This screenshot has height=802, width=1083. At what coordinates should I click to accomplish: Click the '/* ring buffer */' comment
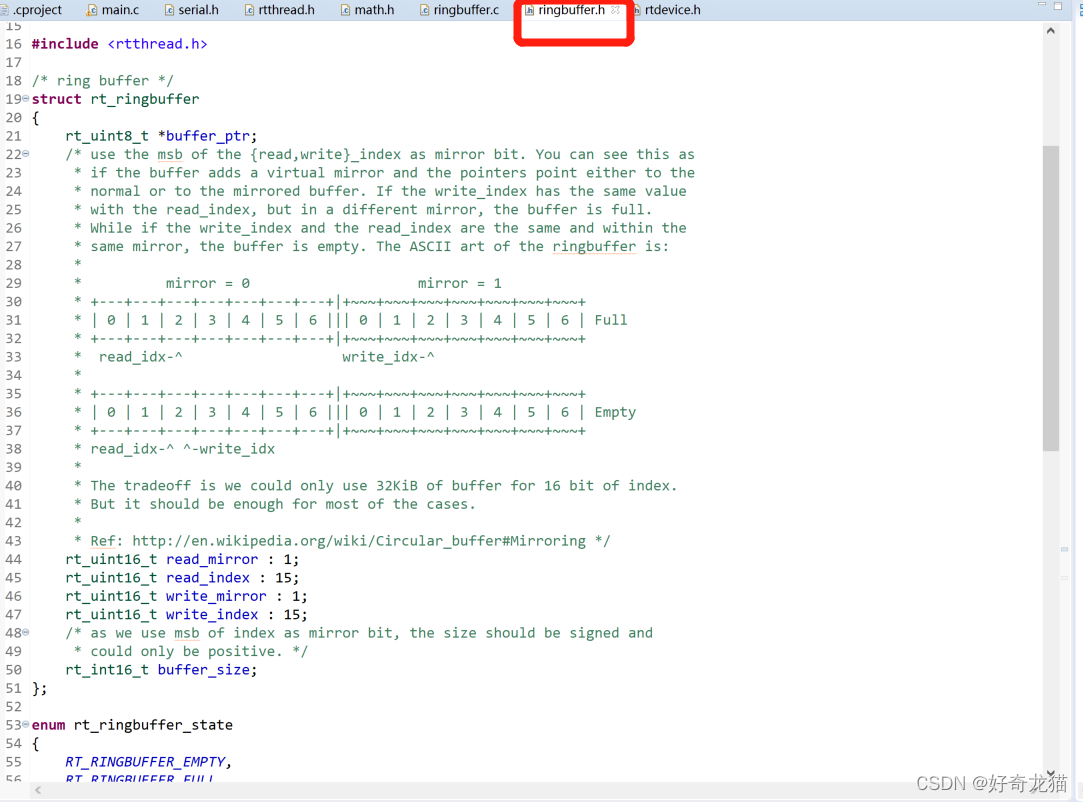pos(103,81)
